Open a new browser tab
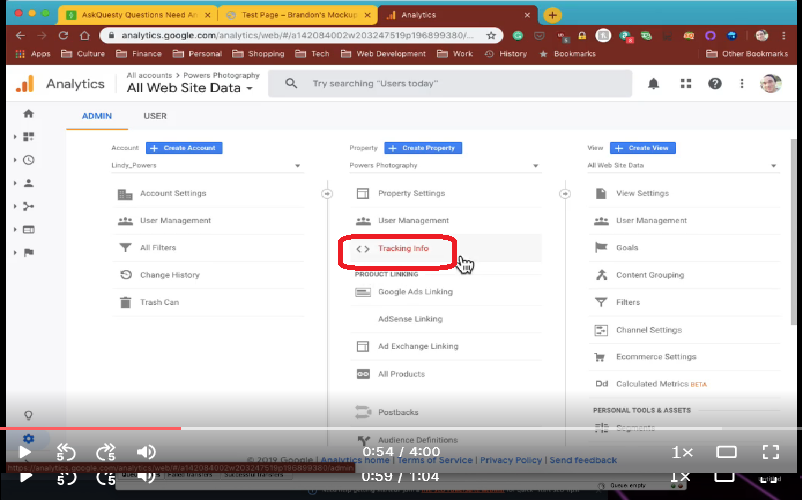 pos(552,15)
